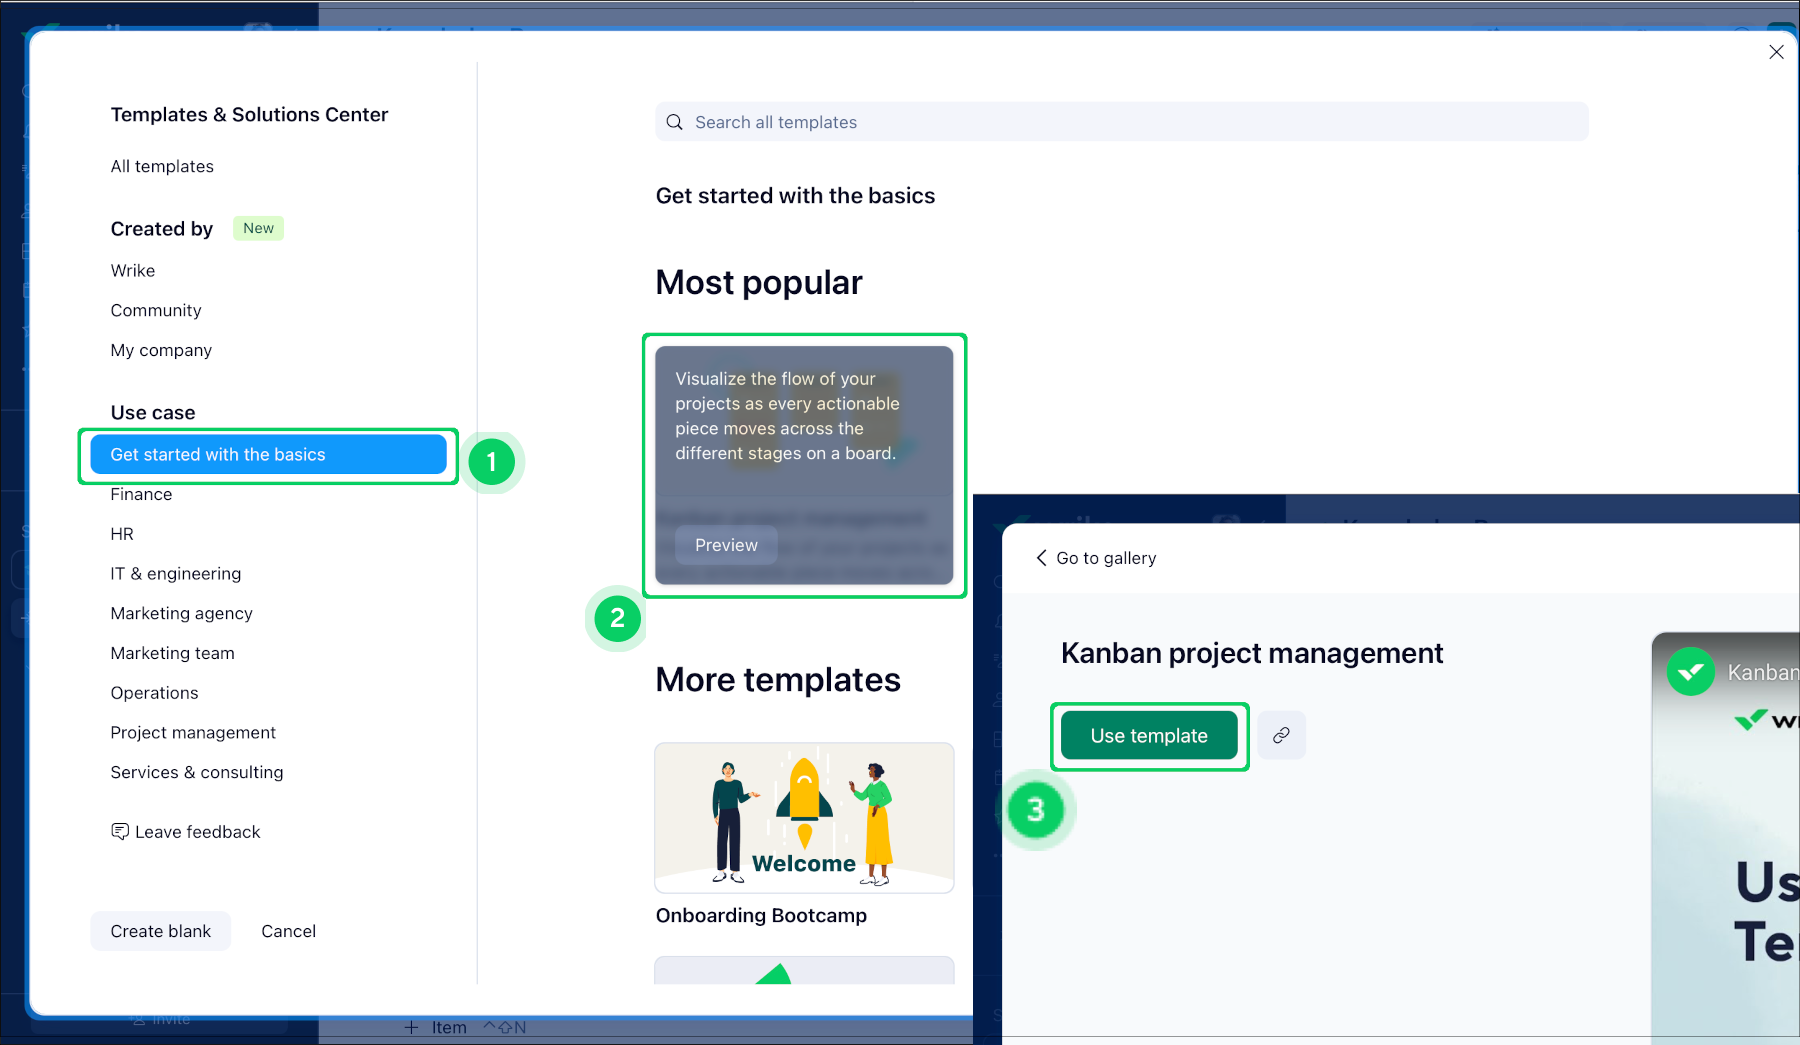Filter templates created by Wrike
The height and width of the screenshot is (1045, 1800).
[133, 271]
